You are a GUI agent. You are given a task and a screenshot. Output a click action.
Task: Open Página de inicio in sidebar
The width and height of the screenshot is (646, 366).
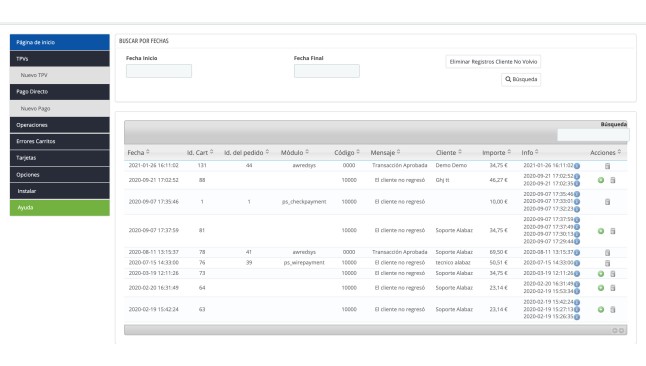[60, 42]
